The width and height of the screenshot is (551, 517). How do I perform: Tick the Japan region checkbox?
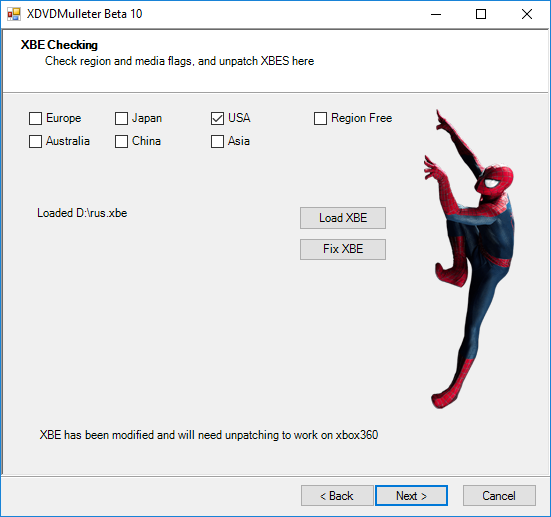121,118
